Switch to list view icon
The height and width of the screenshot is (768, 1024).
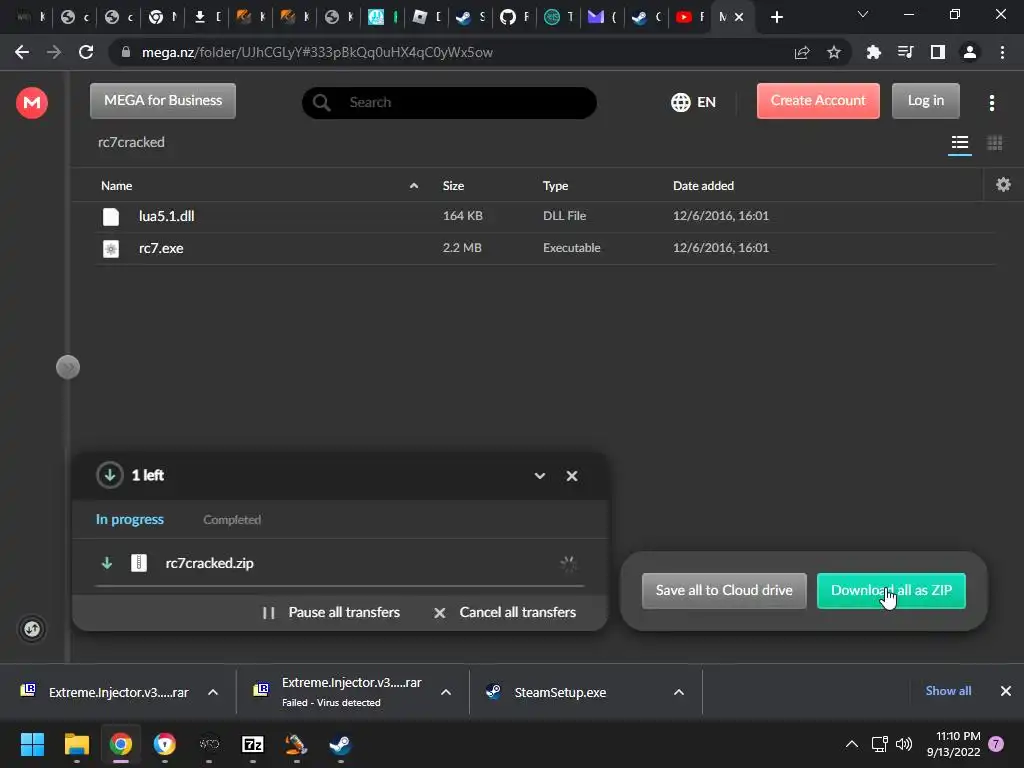[x=959, y=142]
